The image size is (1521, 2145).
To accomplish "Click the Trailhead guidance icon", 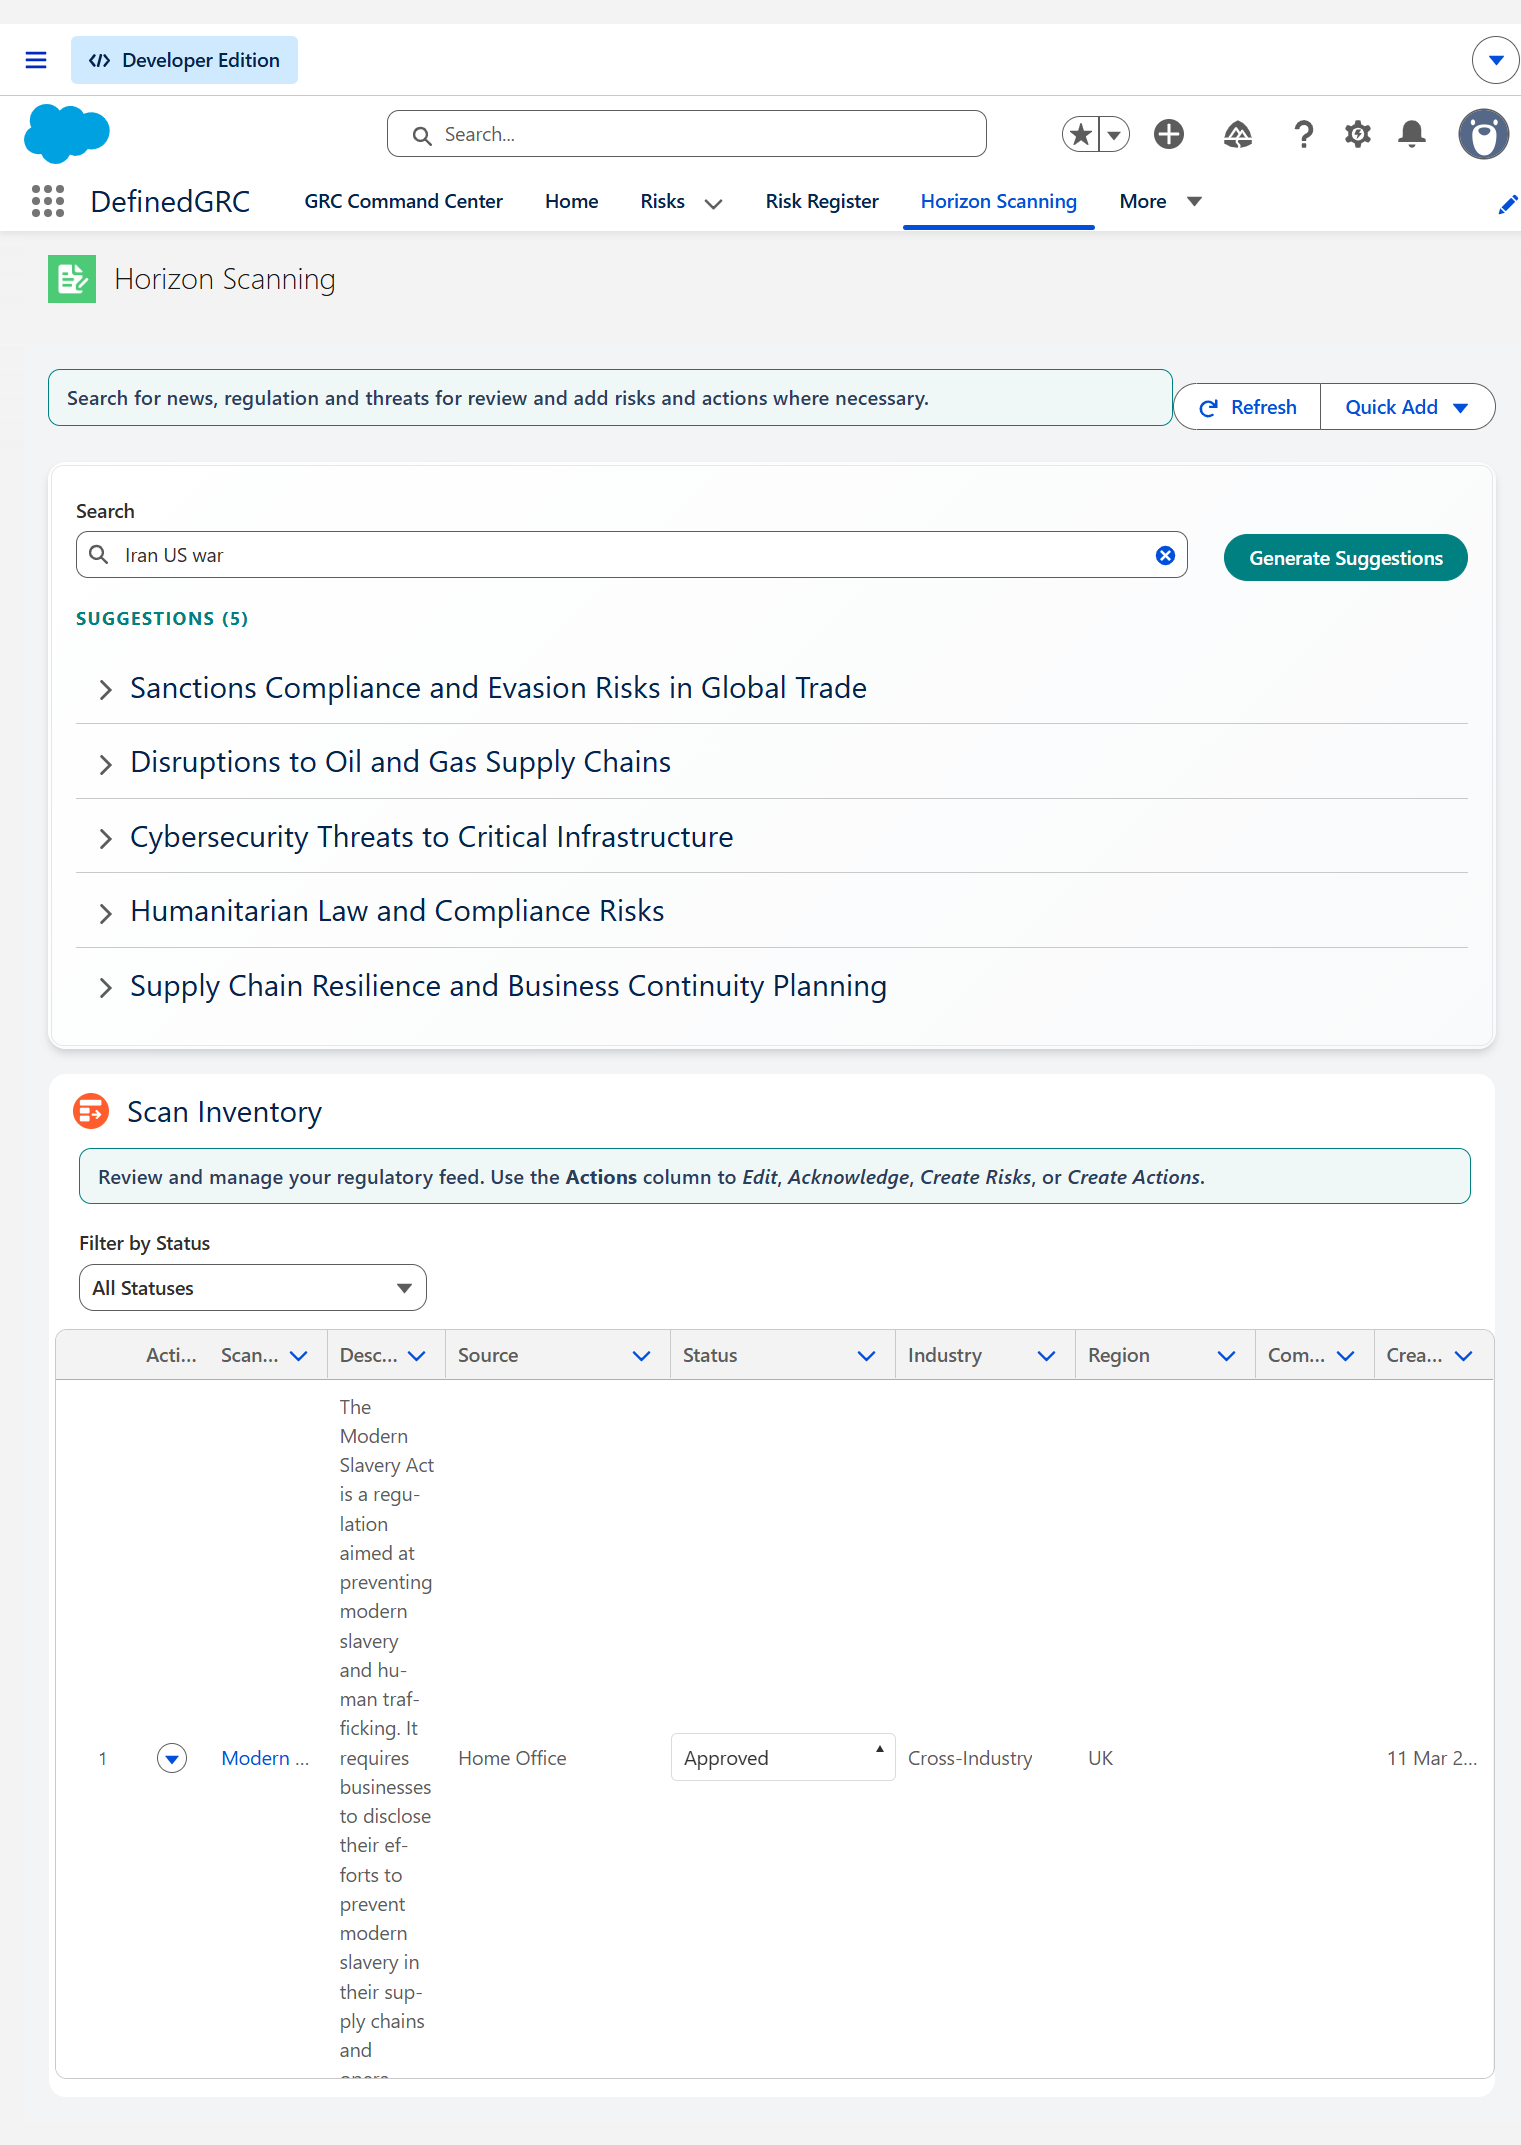I will pyautogui.click(x=1238, y=134).
